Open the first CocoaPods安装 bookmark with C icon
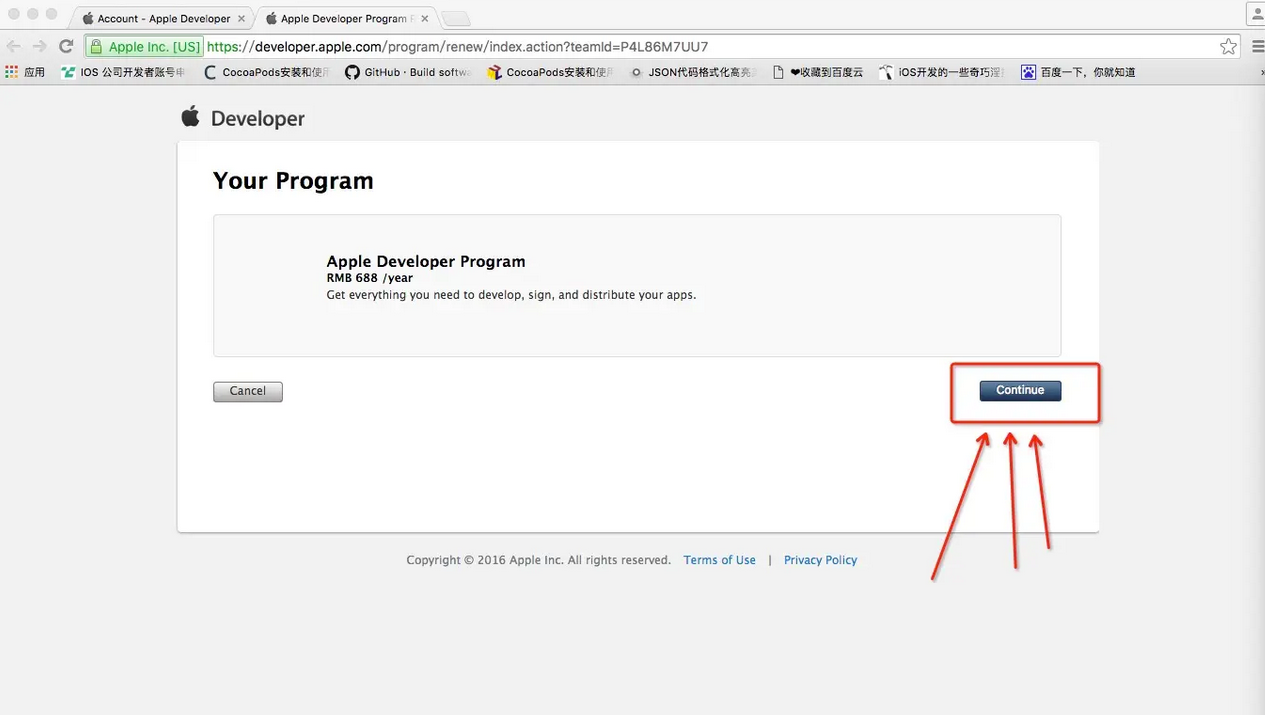 tap(266, 72)
